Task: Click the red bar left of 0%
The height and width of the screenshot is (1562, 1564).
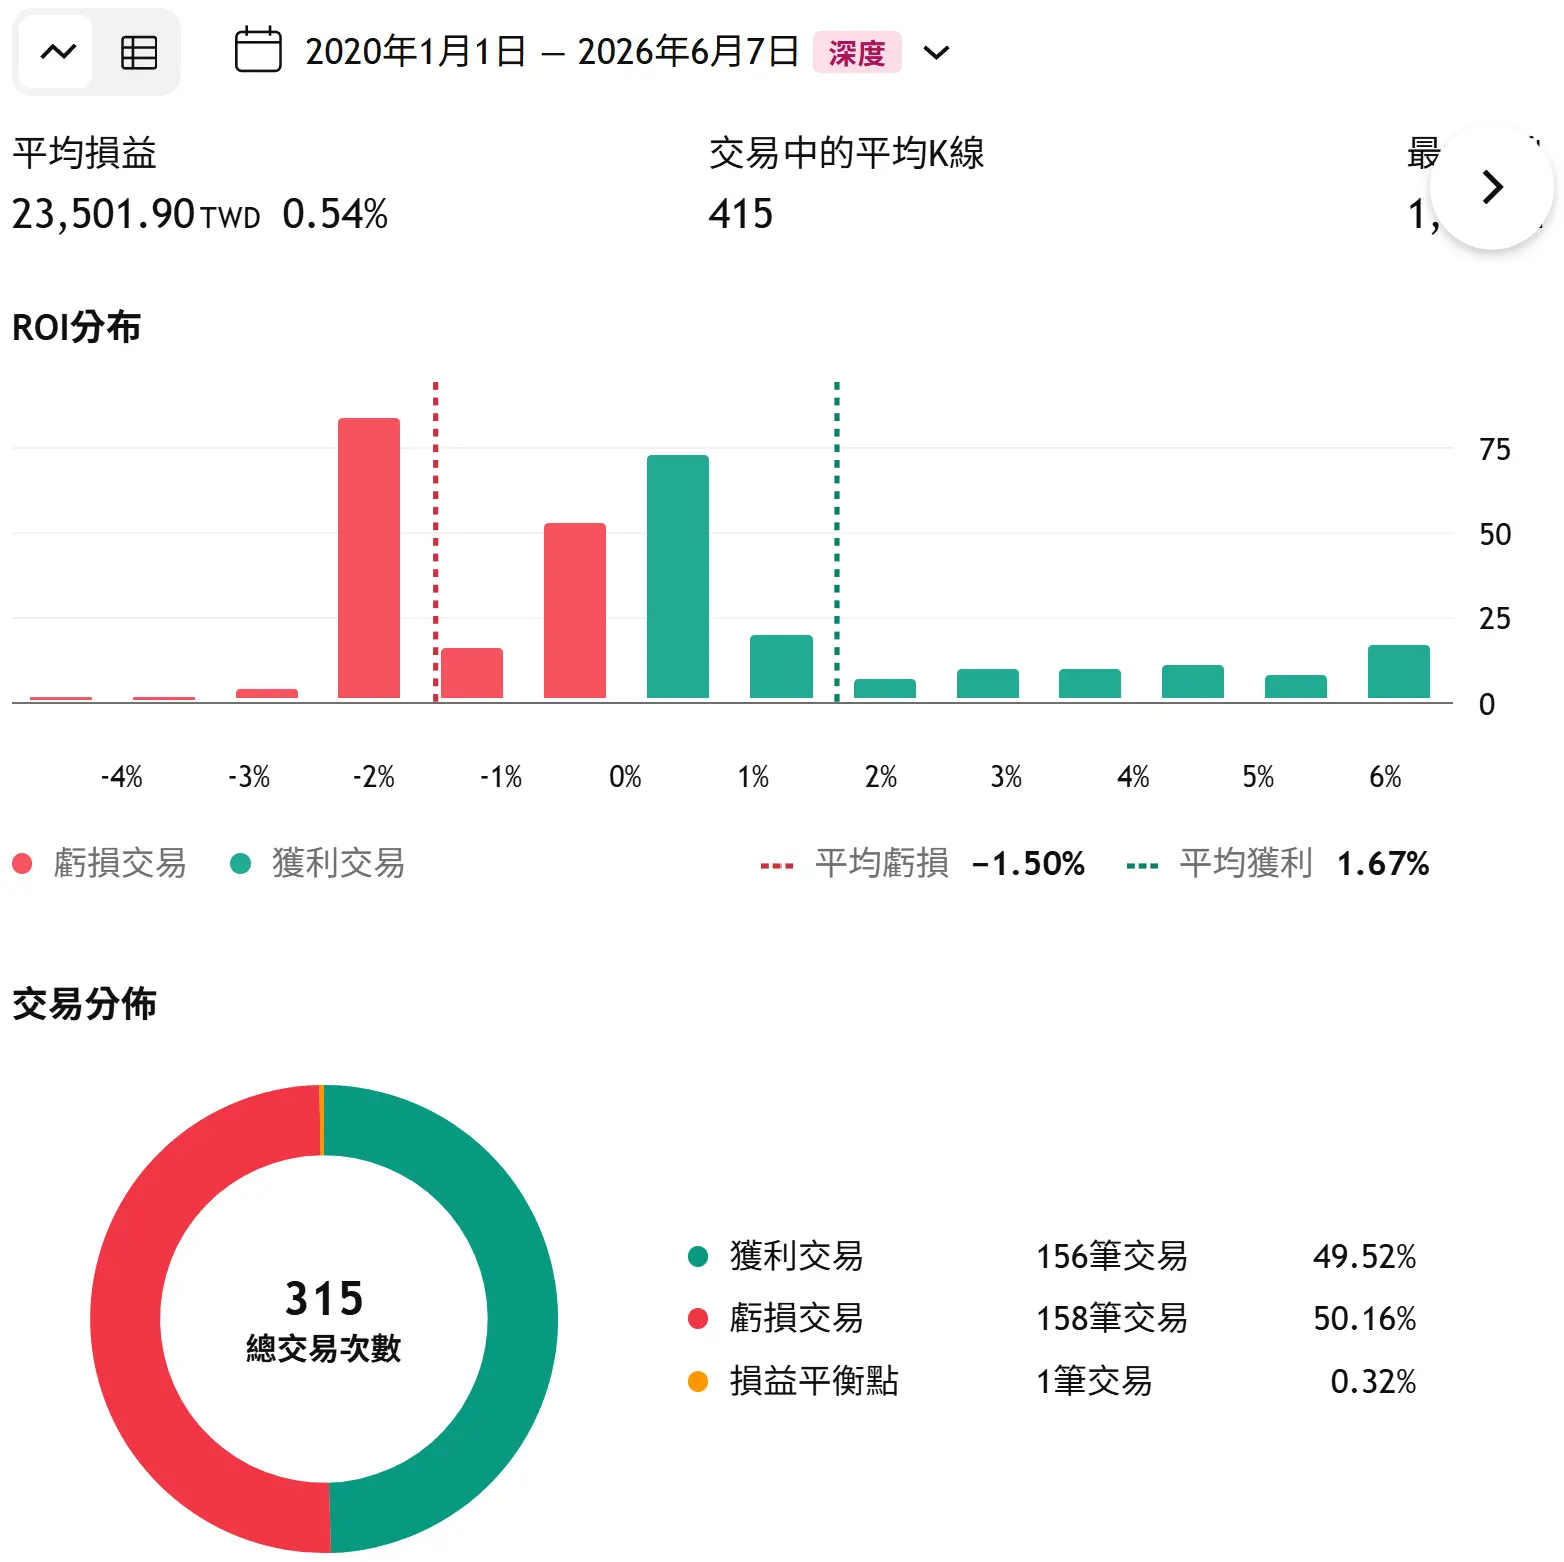Action: (x=575, y=610)
